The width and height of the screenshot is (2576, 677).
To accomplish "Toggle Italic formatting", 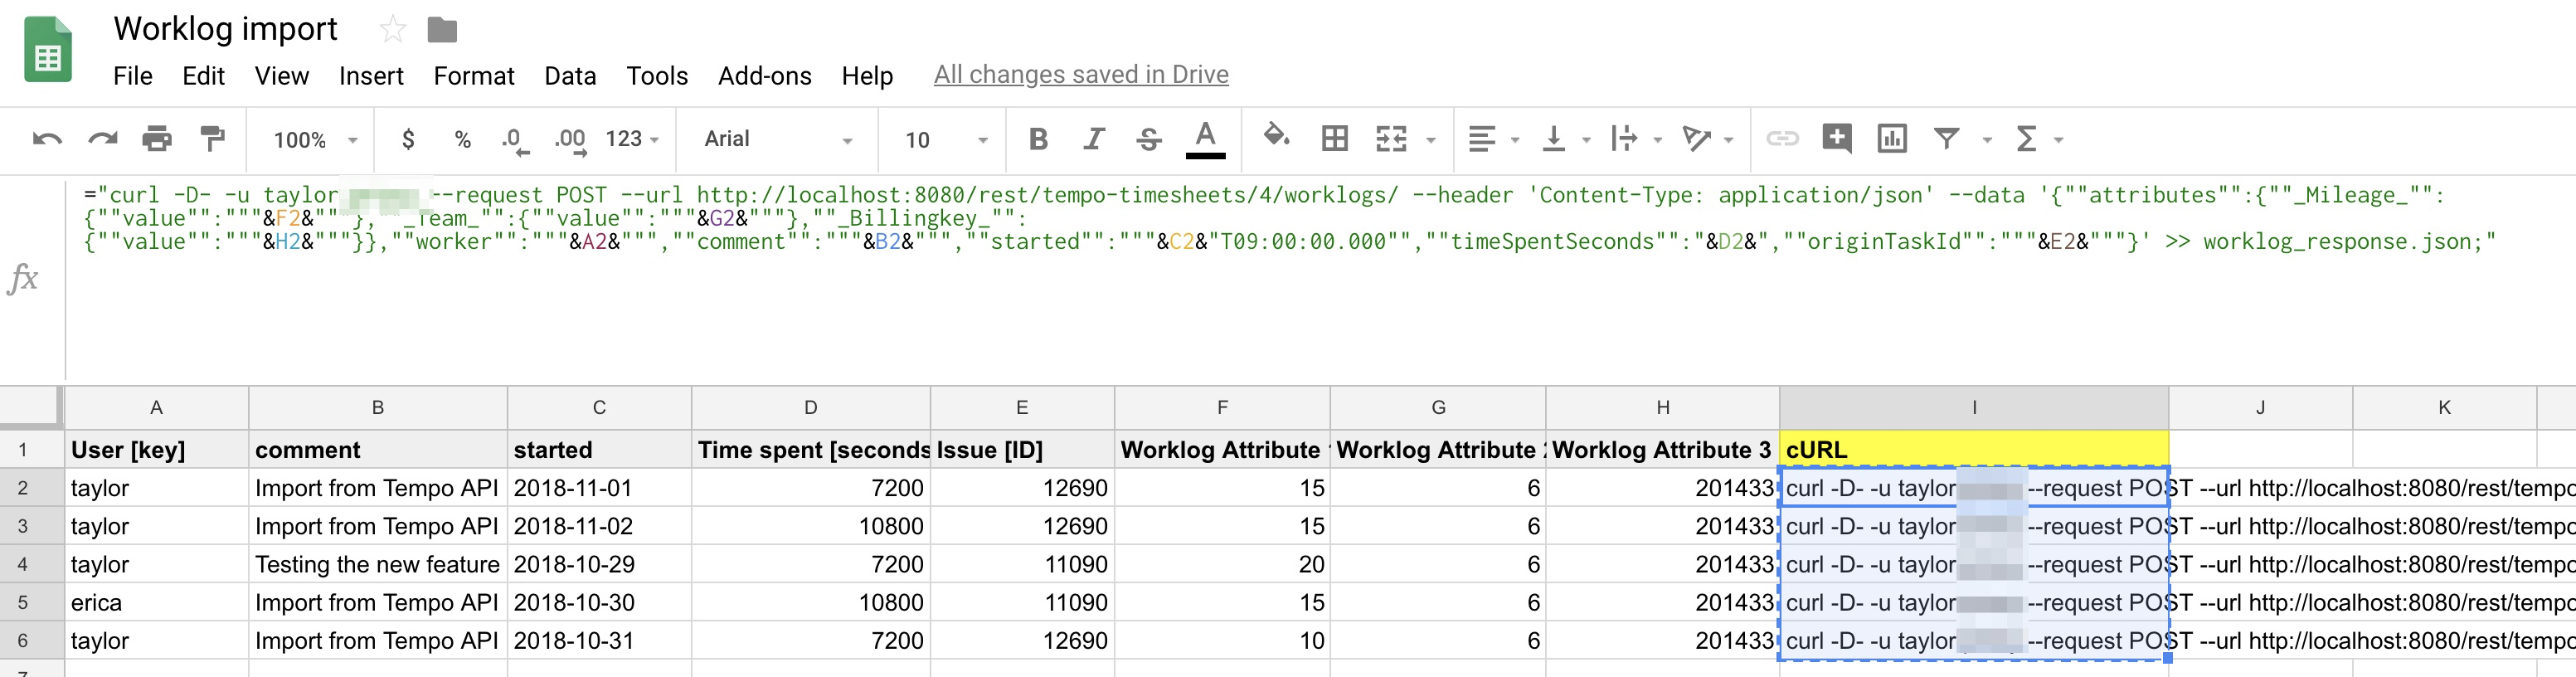I will pyautogui.click(x=1093, y=139).
